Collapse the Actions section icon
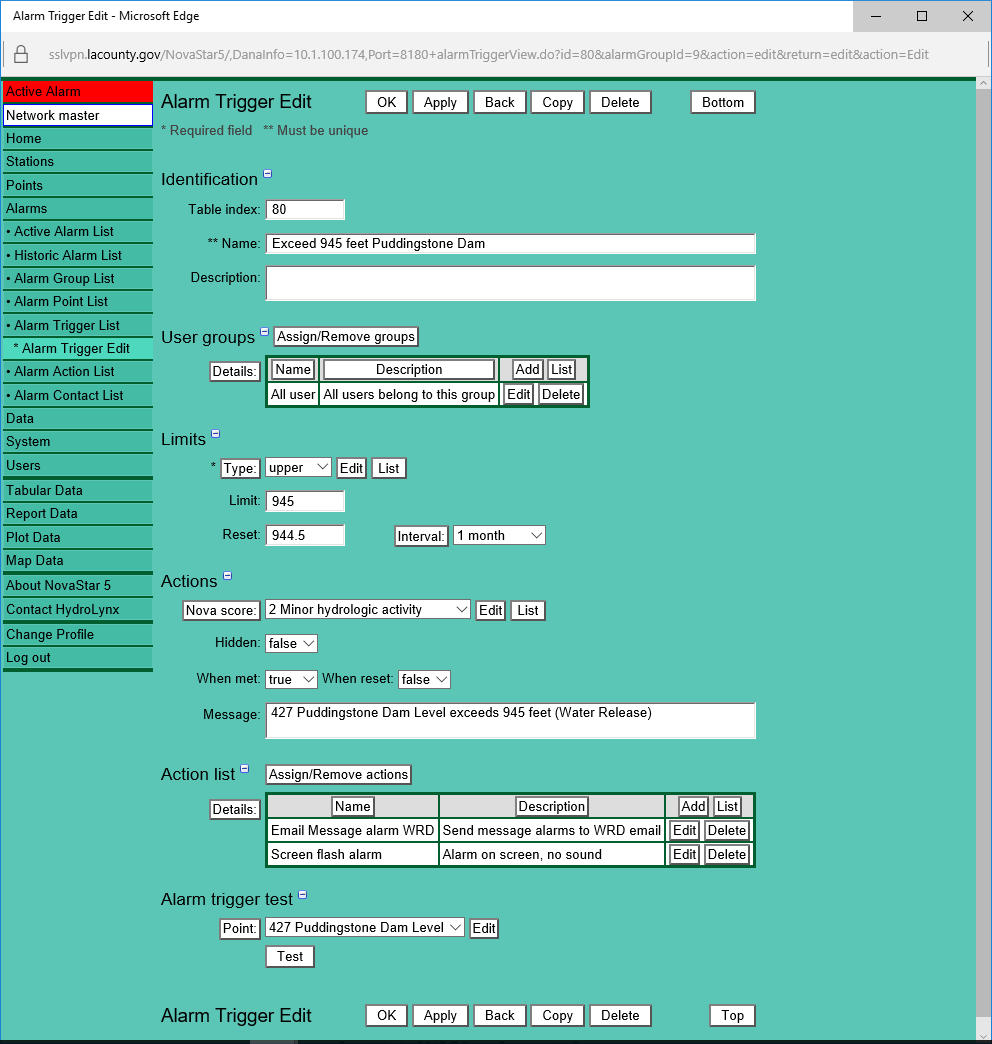The image size is (992, 1044). [x=227, y=576]
